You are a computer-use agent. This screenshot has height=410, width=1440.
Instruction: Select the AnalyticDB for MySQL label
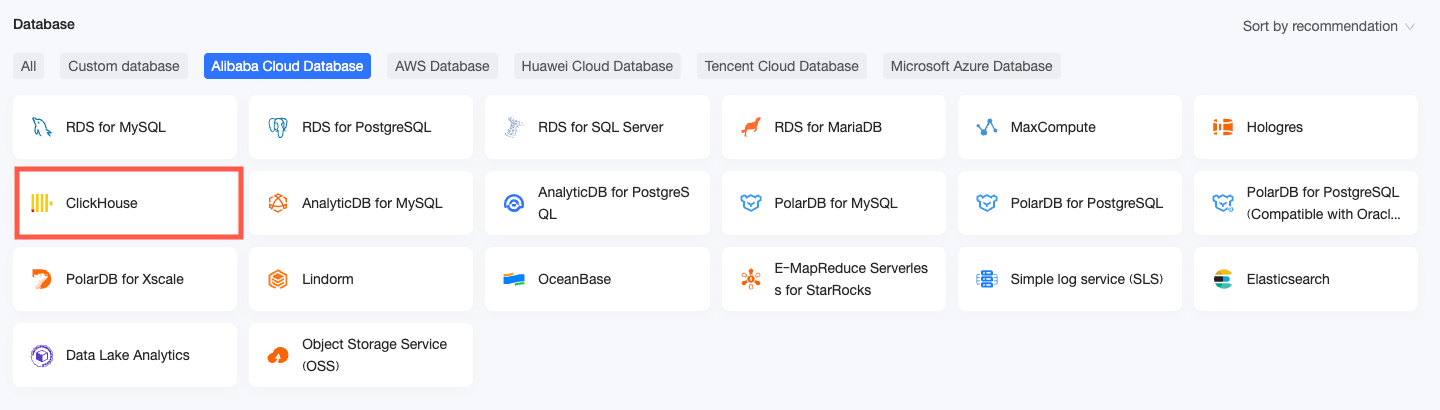pyautogui.click(x=372, y=203)
